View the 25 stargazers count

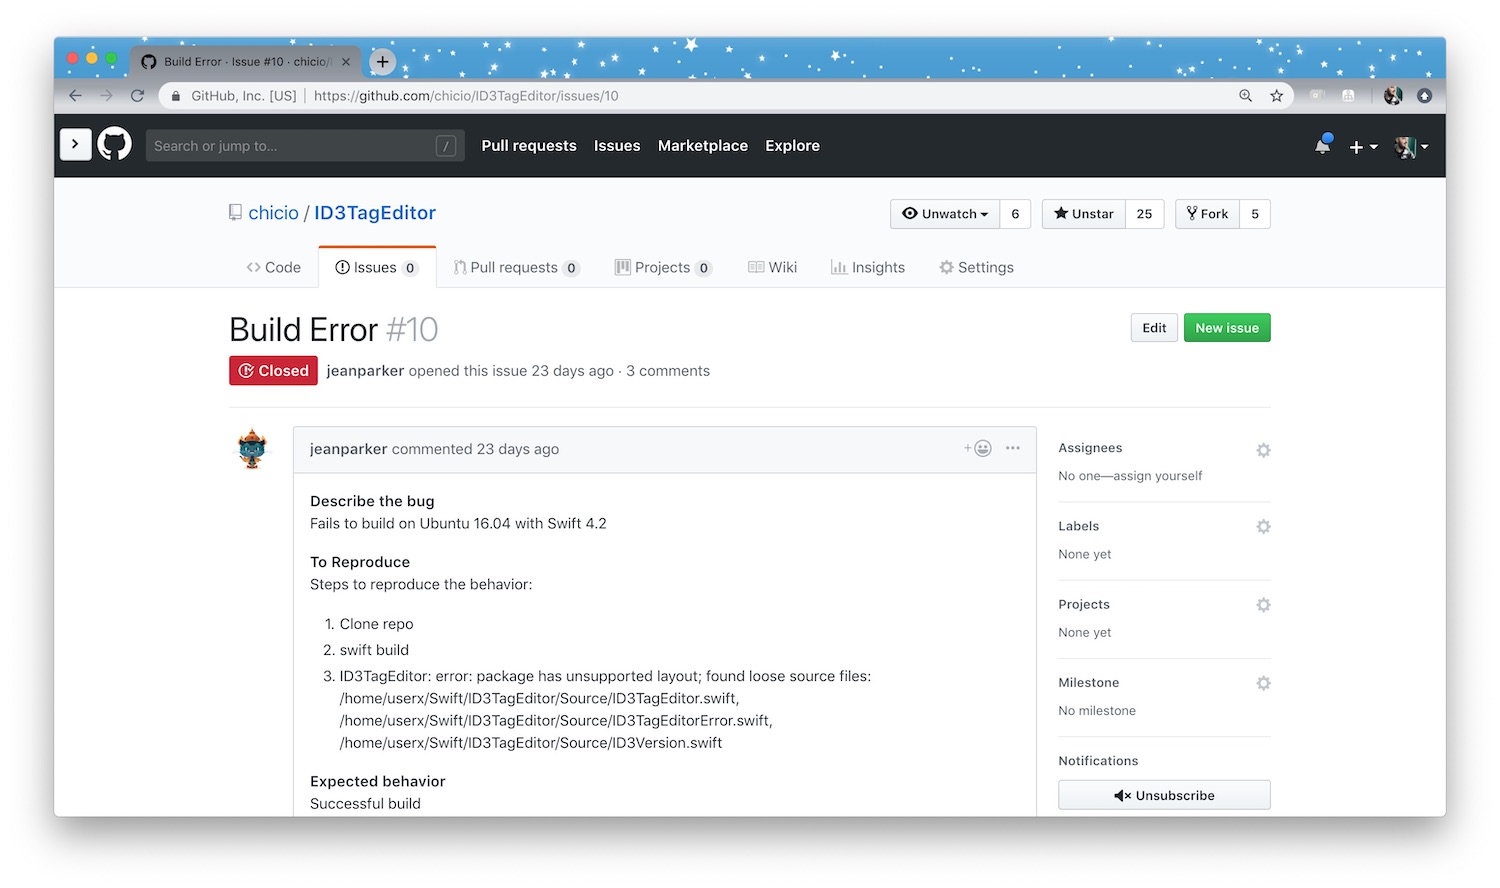1144,214
